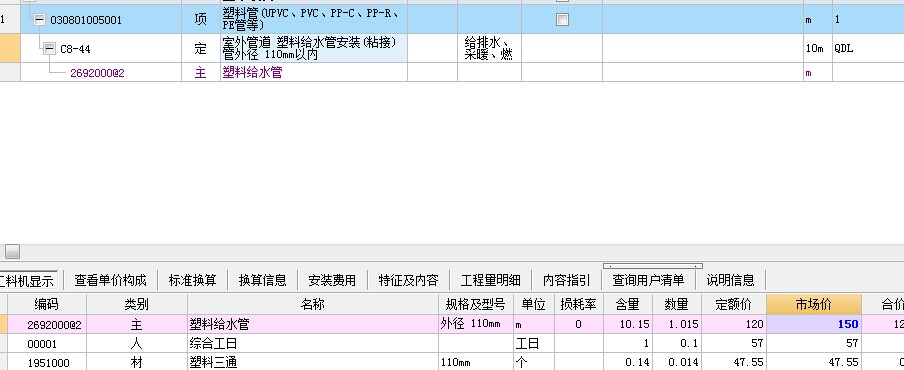Switch to the 内容指引 tab
The width and height of the screenshot is (904, 370).
point(566,281)
